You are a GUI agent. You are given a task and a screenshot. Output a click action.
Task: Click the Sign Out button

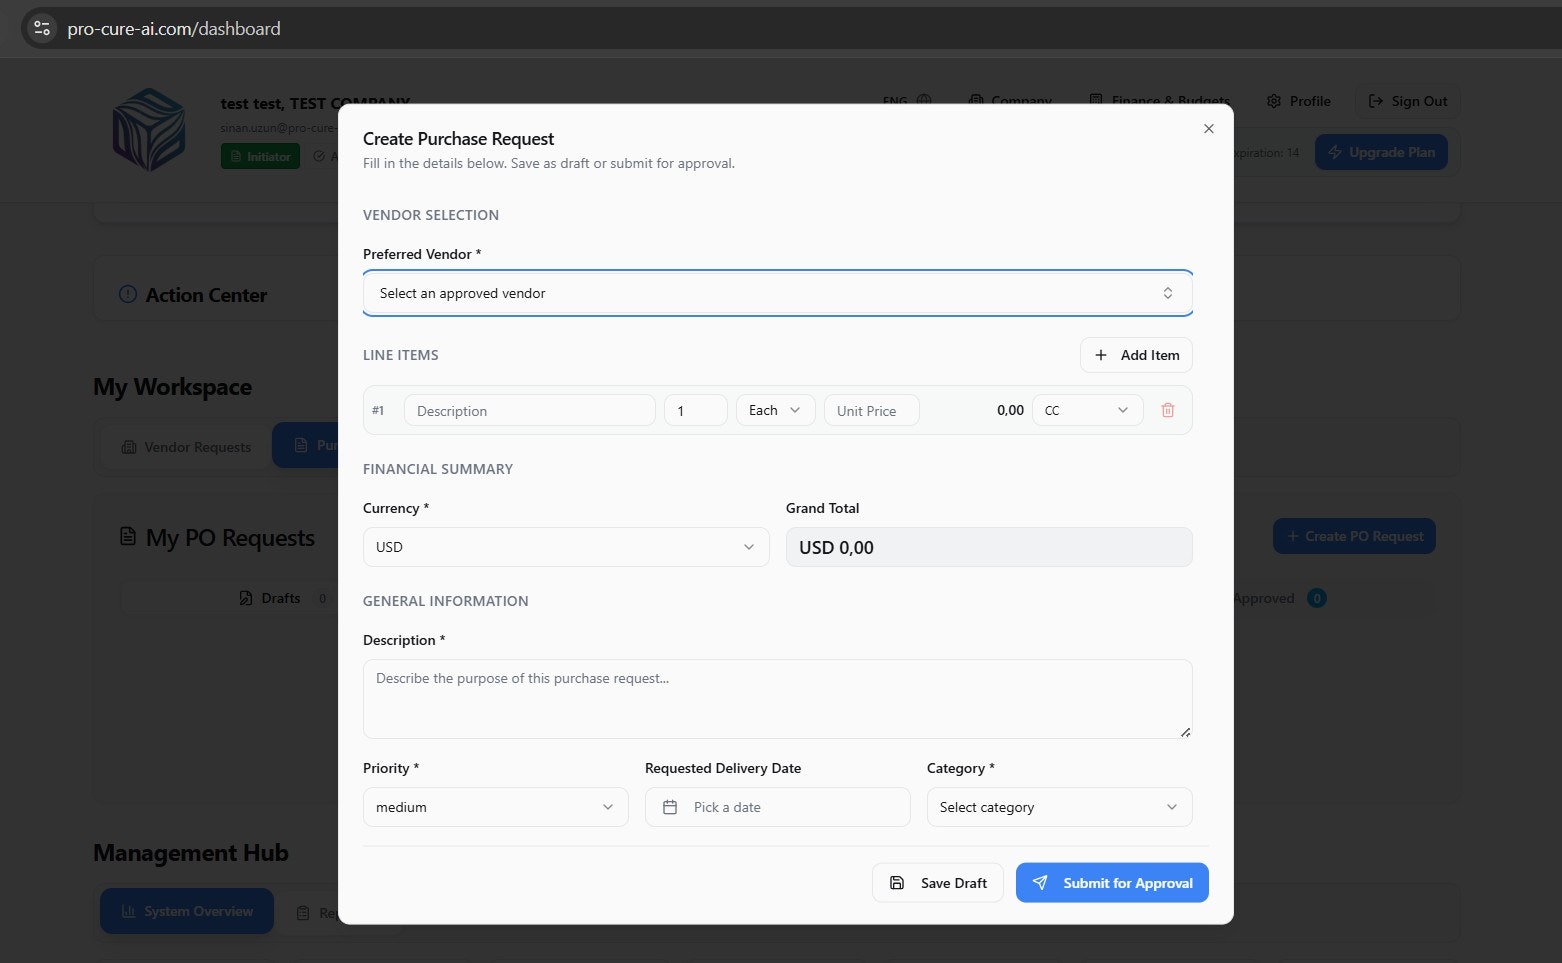pyautogui.click(x=1407, y=101)
